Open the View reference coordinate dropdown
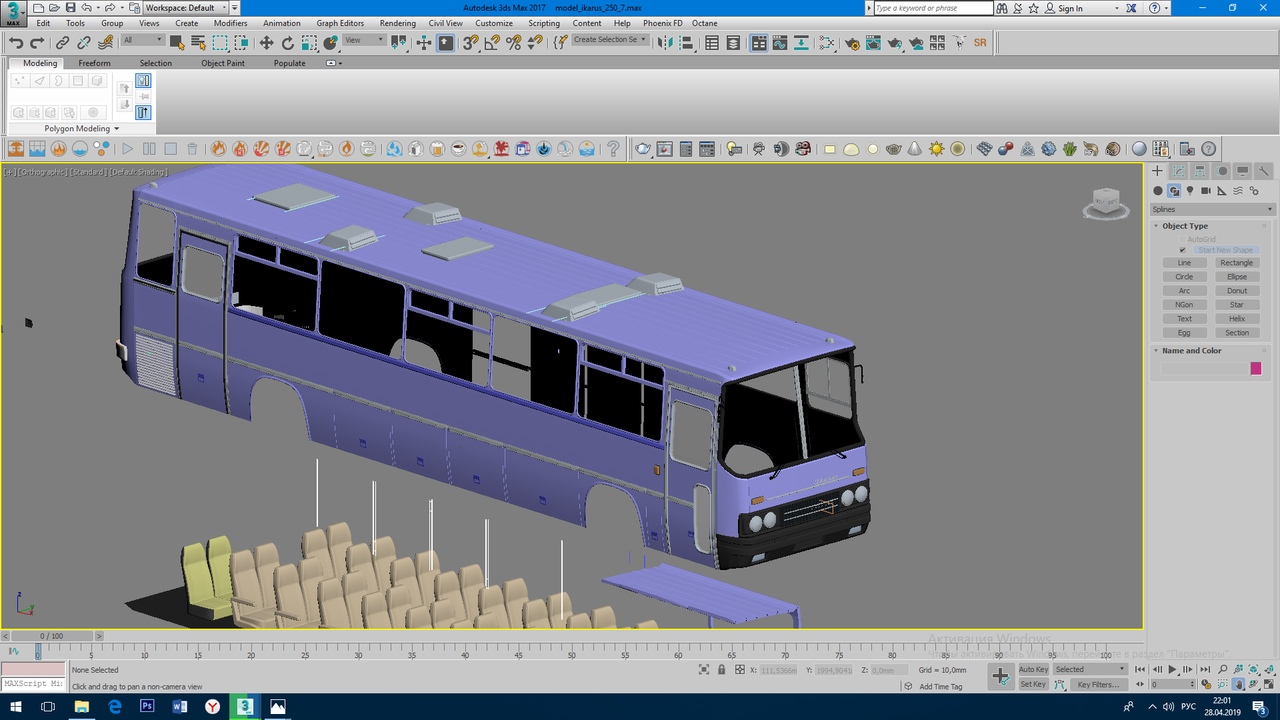The height and width of the screenshot is (720, 1280). pos(364,41)
